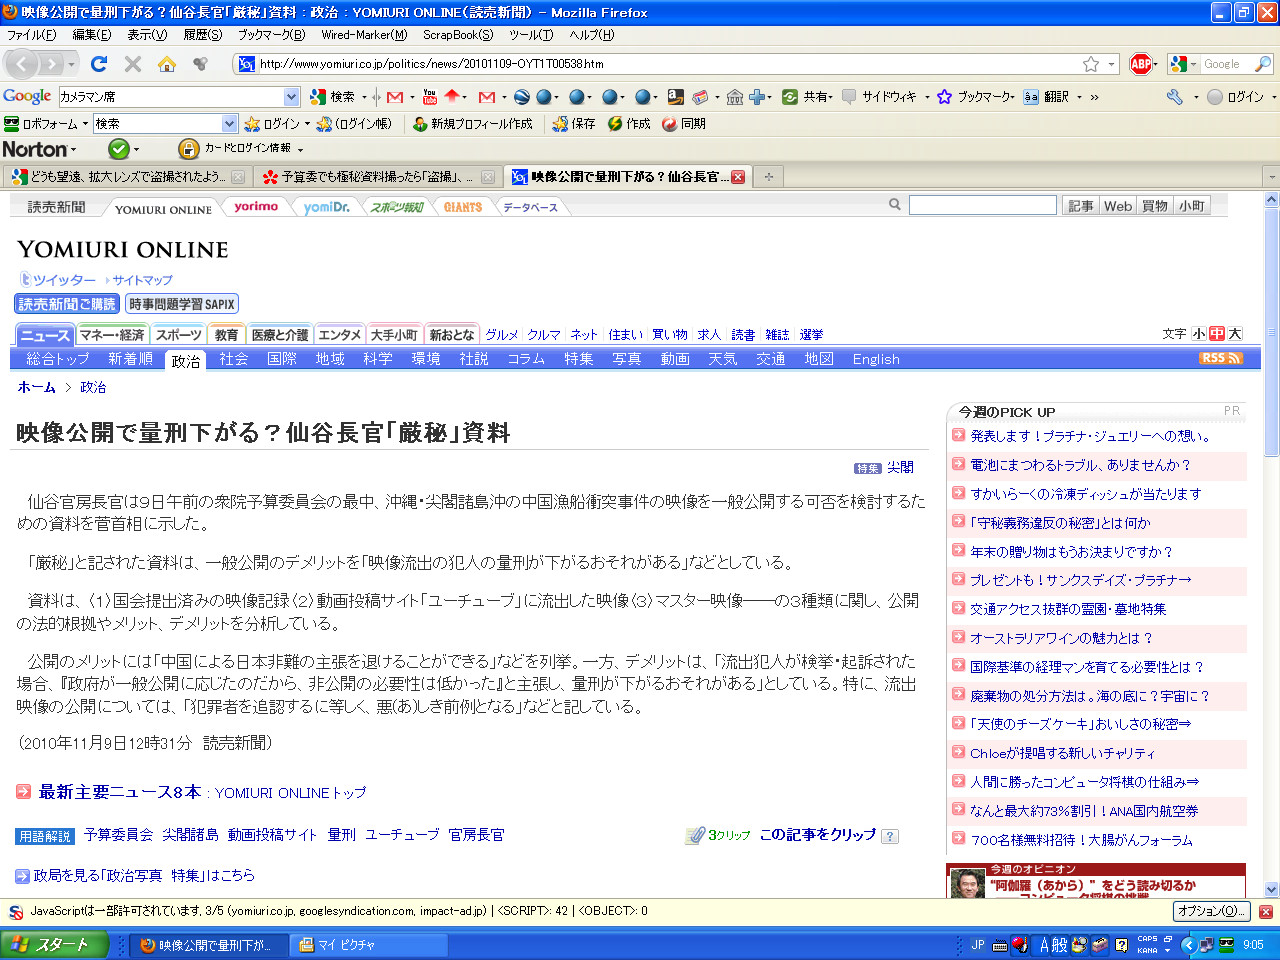Set text size to 大 (large)

1235,334
